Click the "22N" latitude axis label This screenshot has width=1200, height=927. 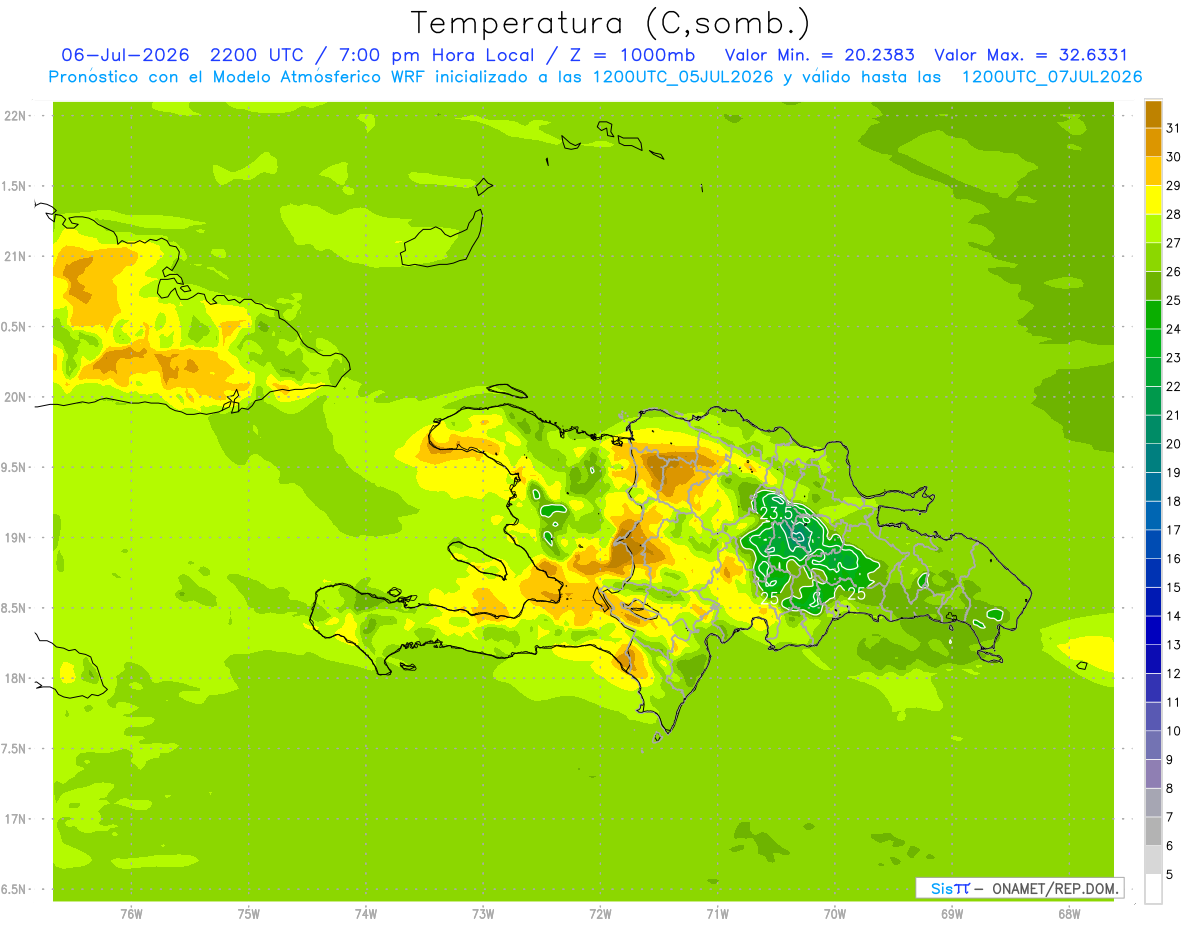click(16, 116)
